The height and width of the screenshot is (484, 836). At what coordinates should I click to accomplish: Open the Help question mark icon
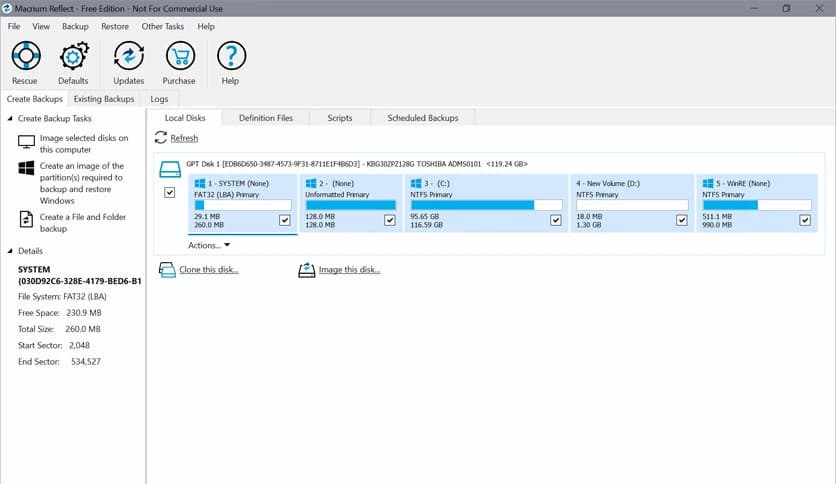[231, 56]
